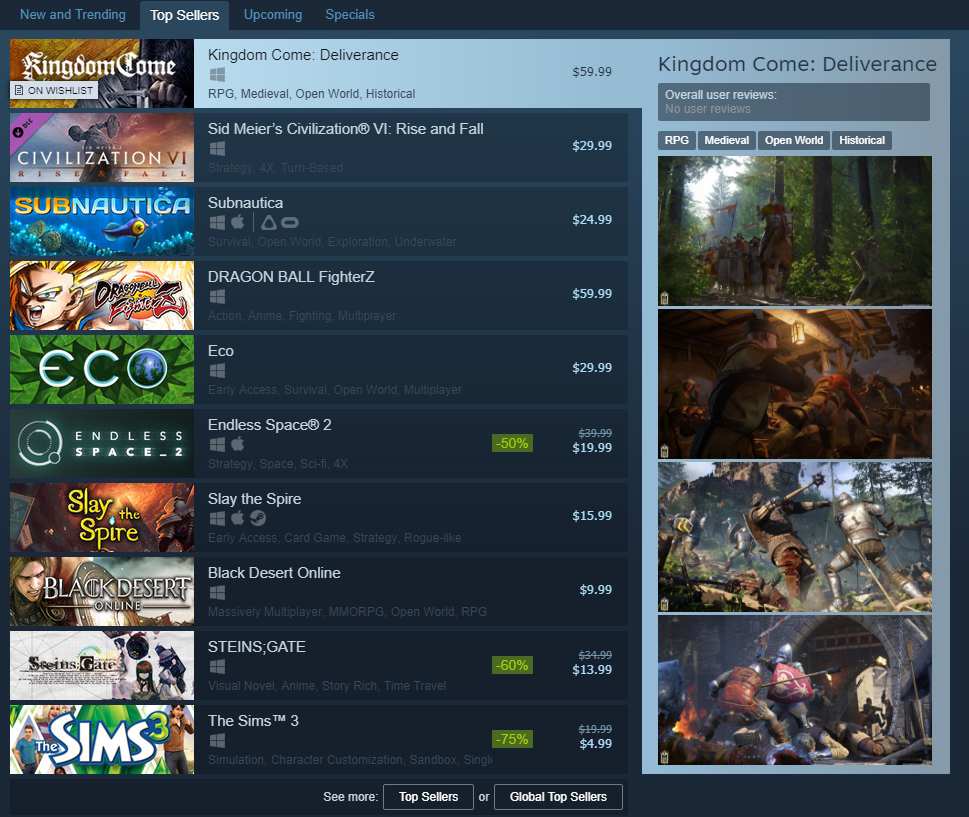Open the Upcoming tab
Viewport: 969px width, 817px height.
tap(273, 14)
